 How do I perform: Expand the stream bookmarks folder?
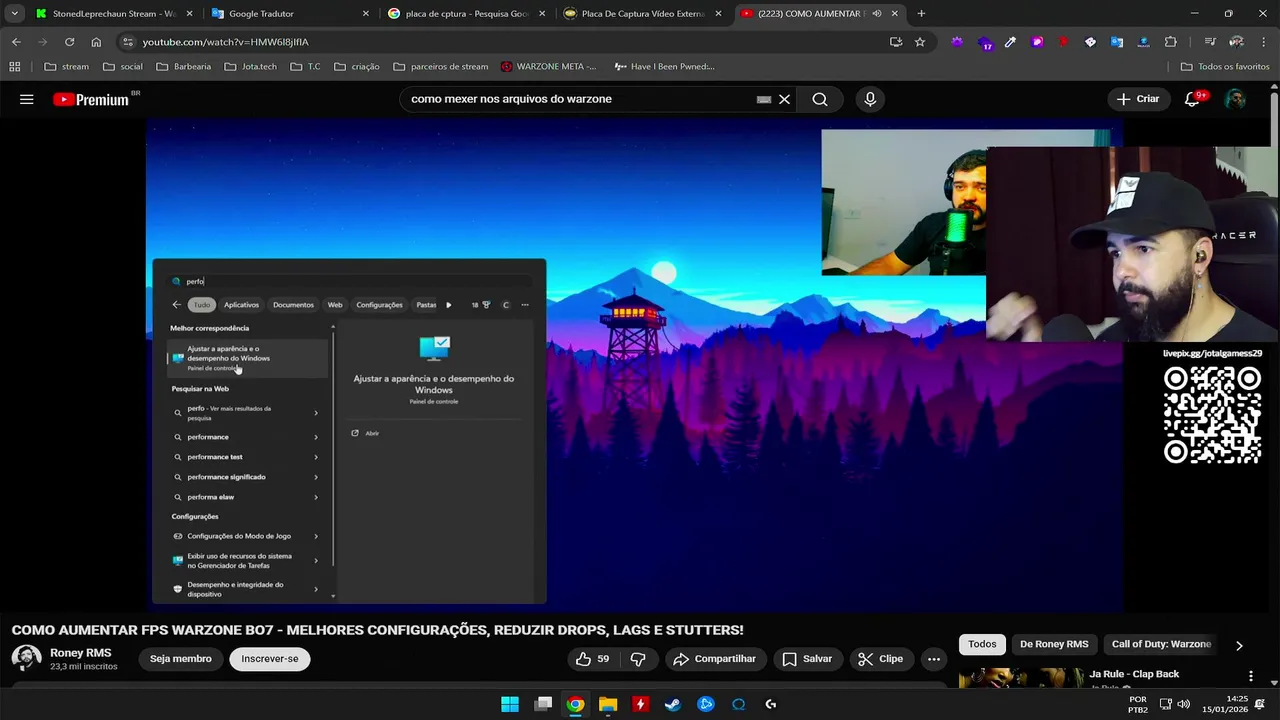(67, 67)
